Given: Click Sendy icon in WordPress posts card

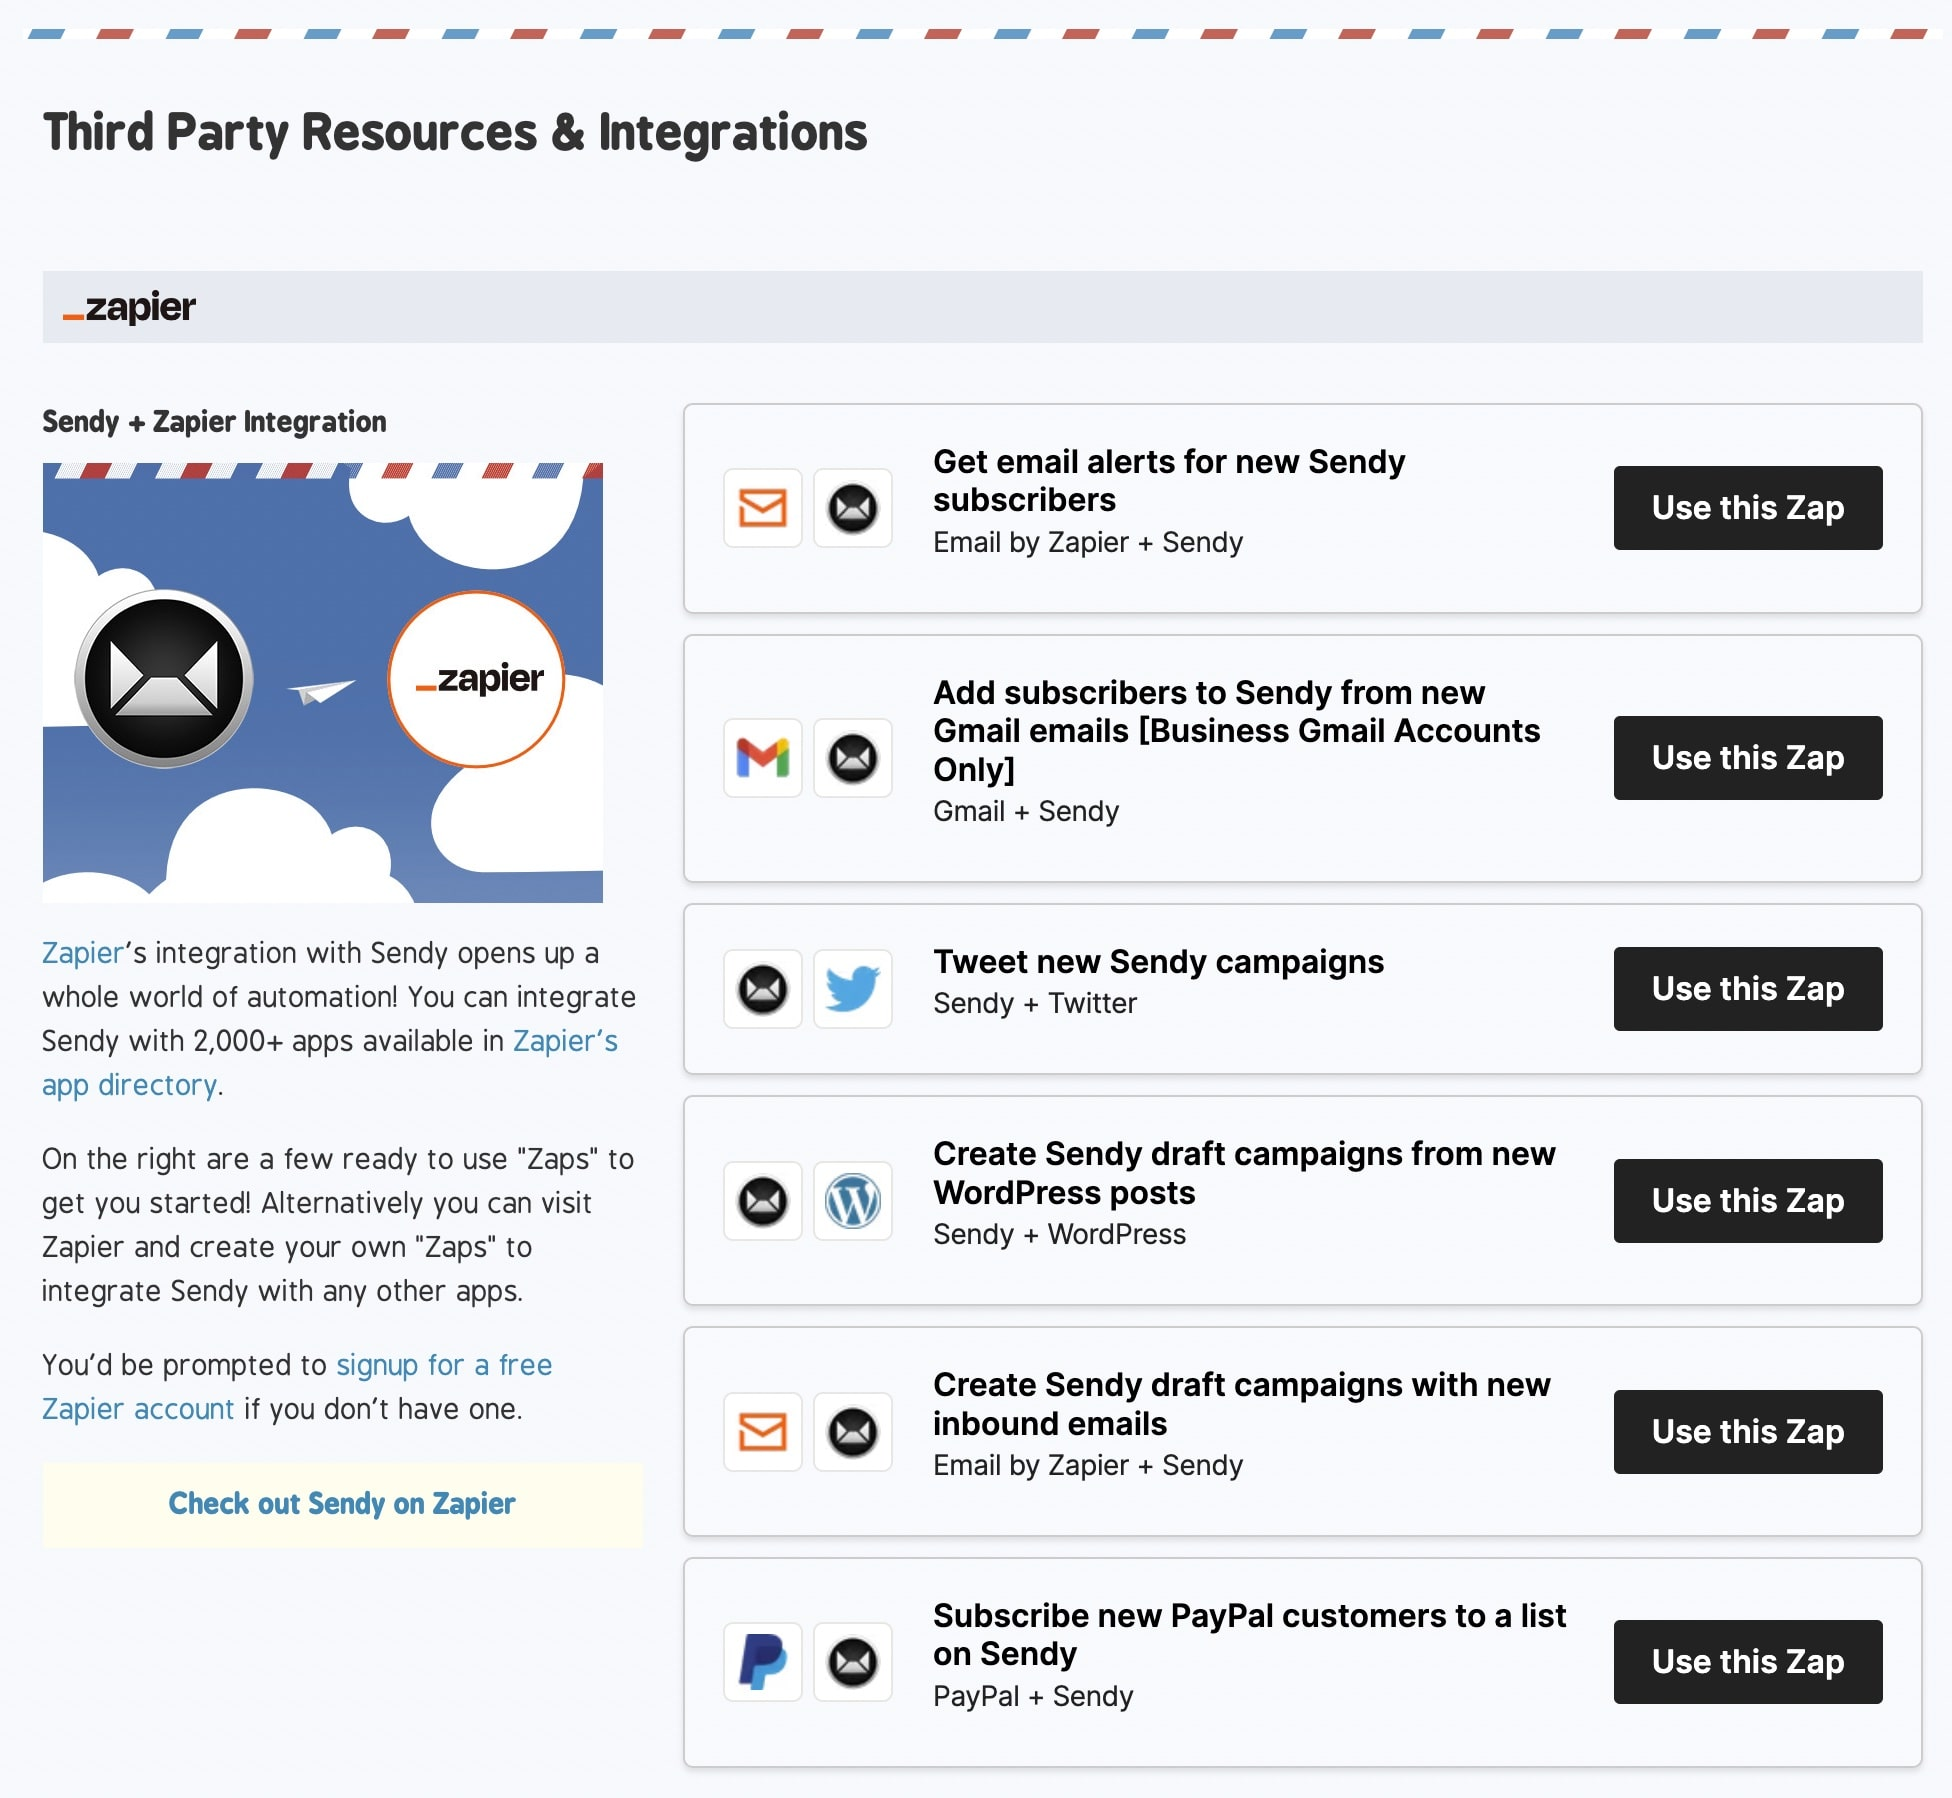Looking at the screenshot, I should pos(763,1201).
